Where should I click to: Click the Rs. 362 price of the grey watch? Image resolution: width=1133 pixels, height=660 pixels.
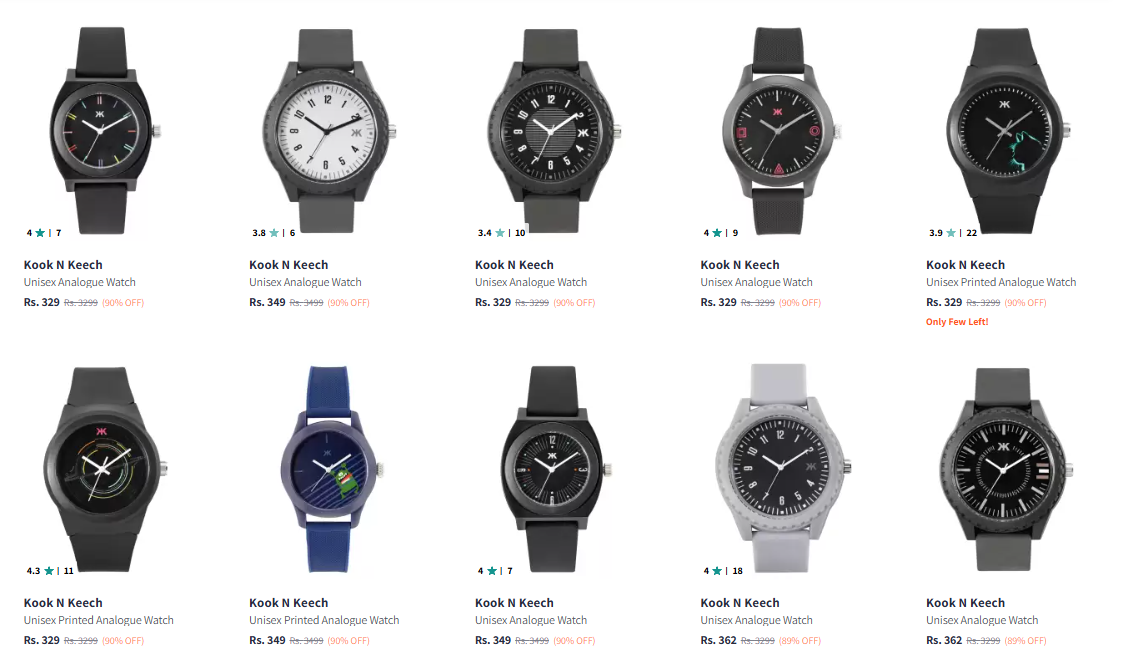click(718, 640)
